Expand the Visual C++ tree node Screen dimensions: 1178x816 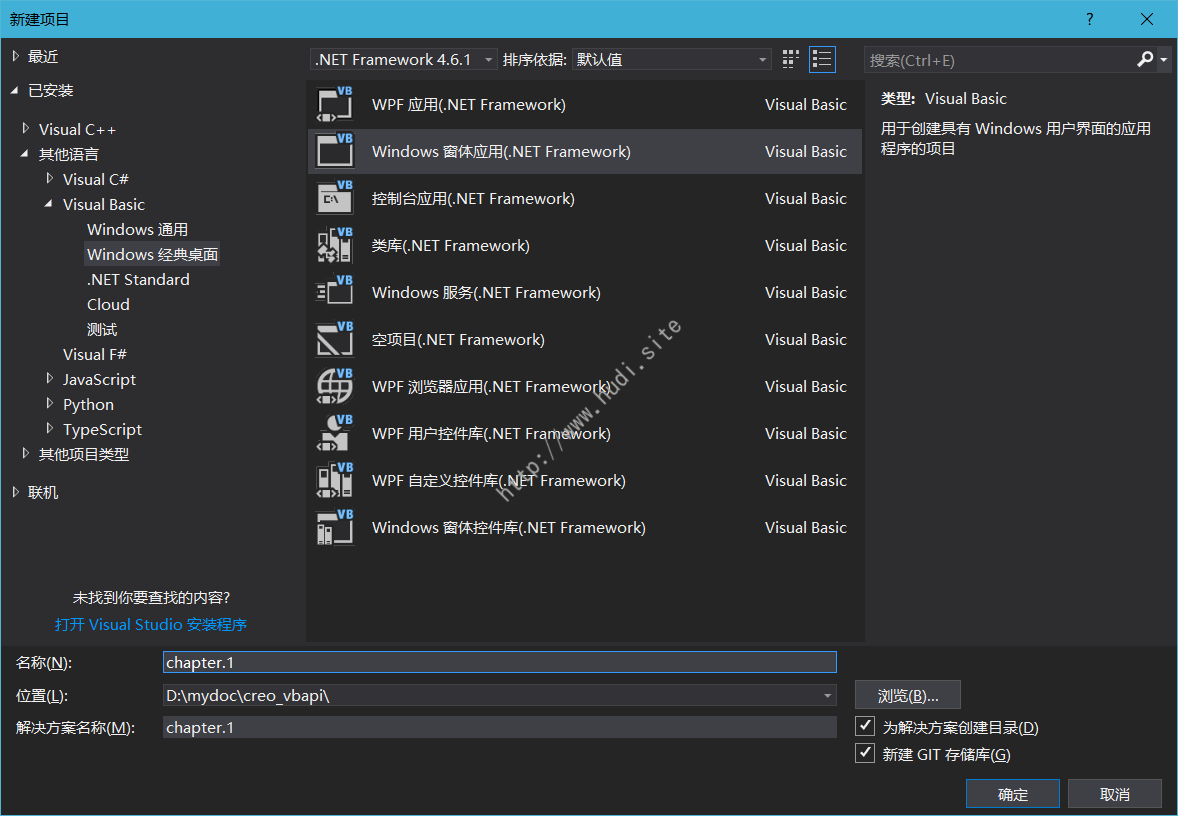click(x=26, y=128)
